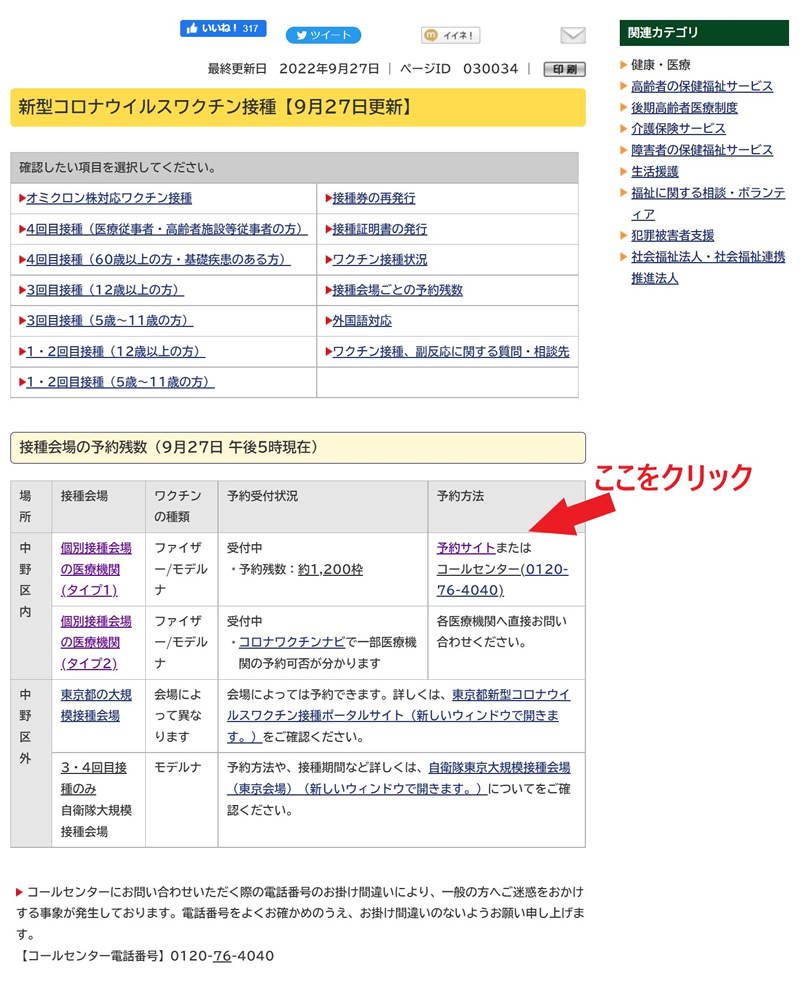Open 接種券の再発行 link
This screenshot has height=987, width=800.
373,198
